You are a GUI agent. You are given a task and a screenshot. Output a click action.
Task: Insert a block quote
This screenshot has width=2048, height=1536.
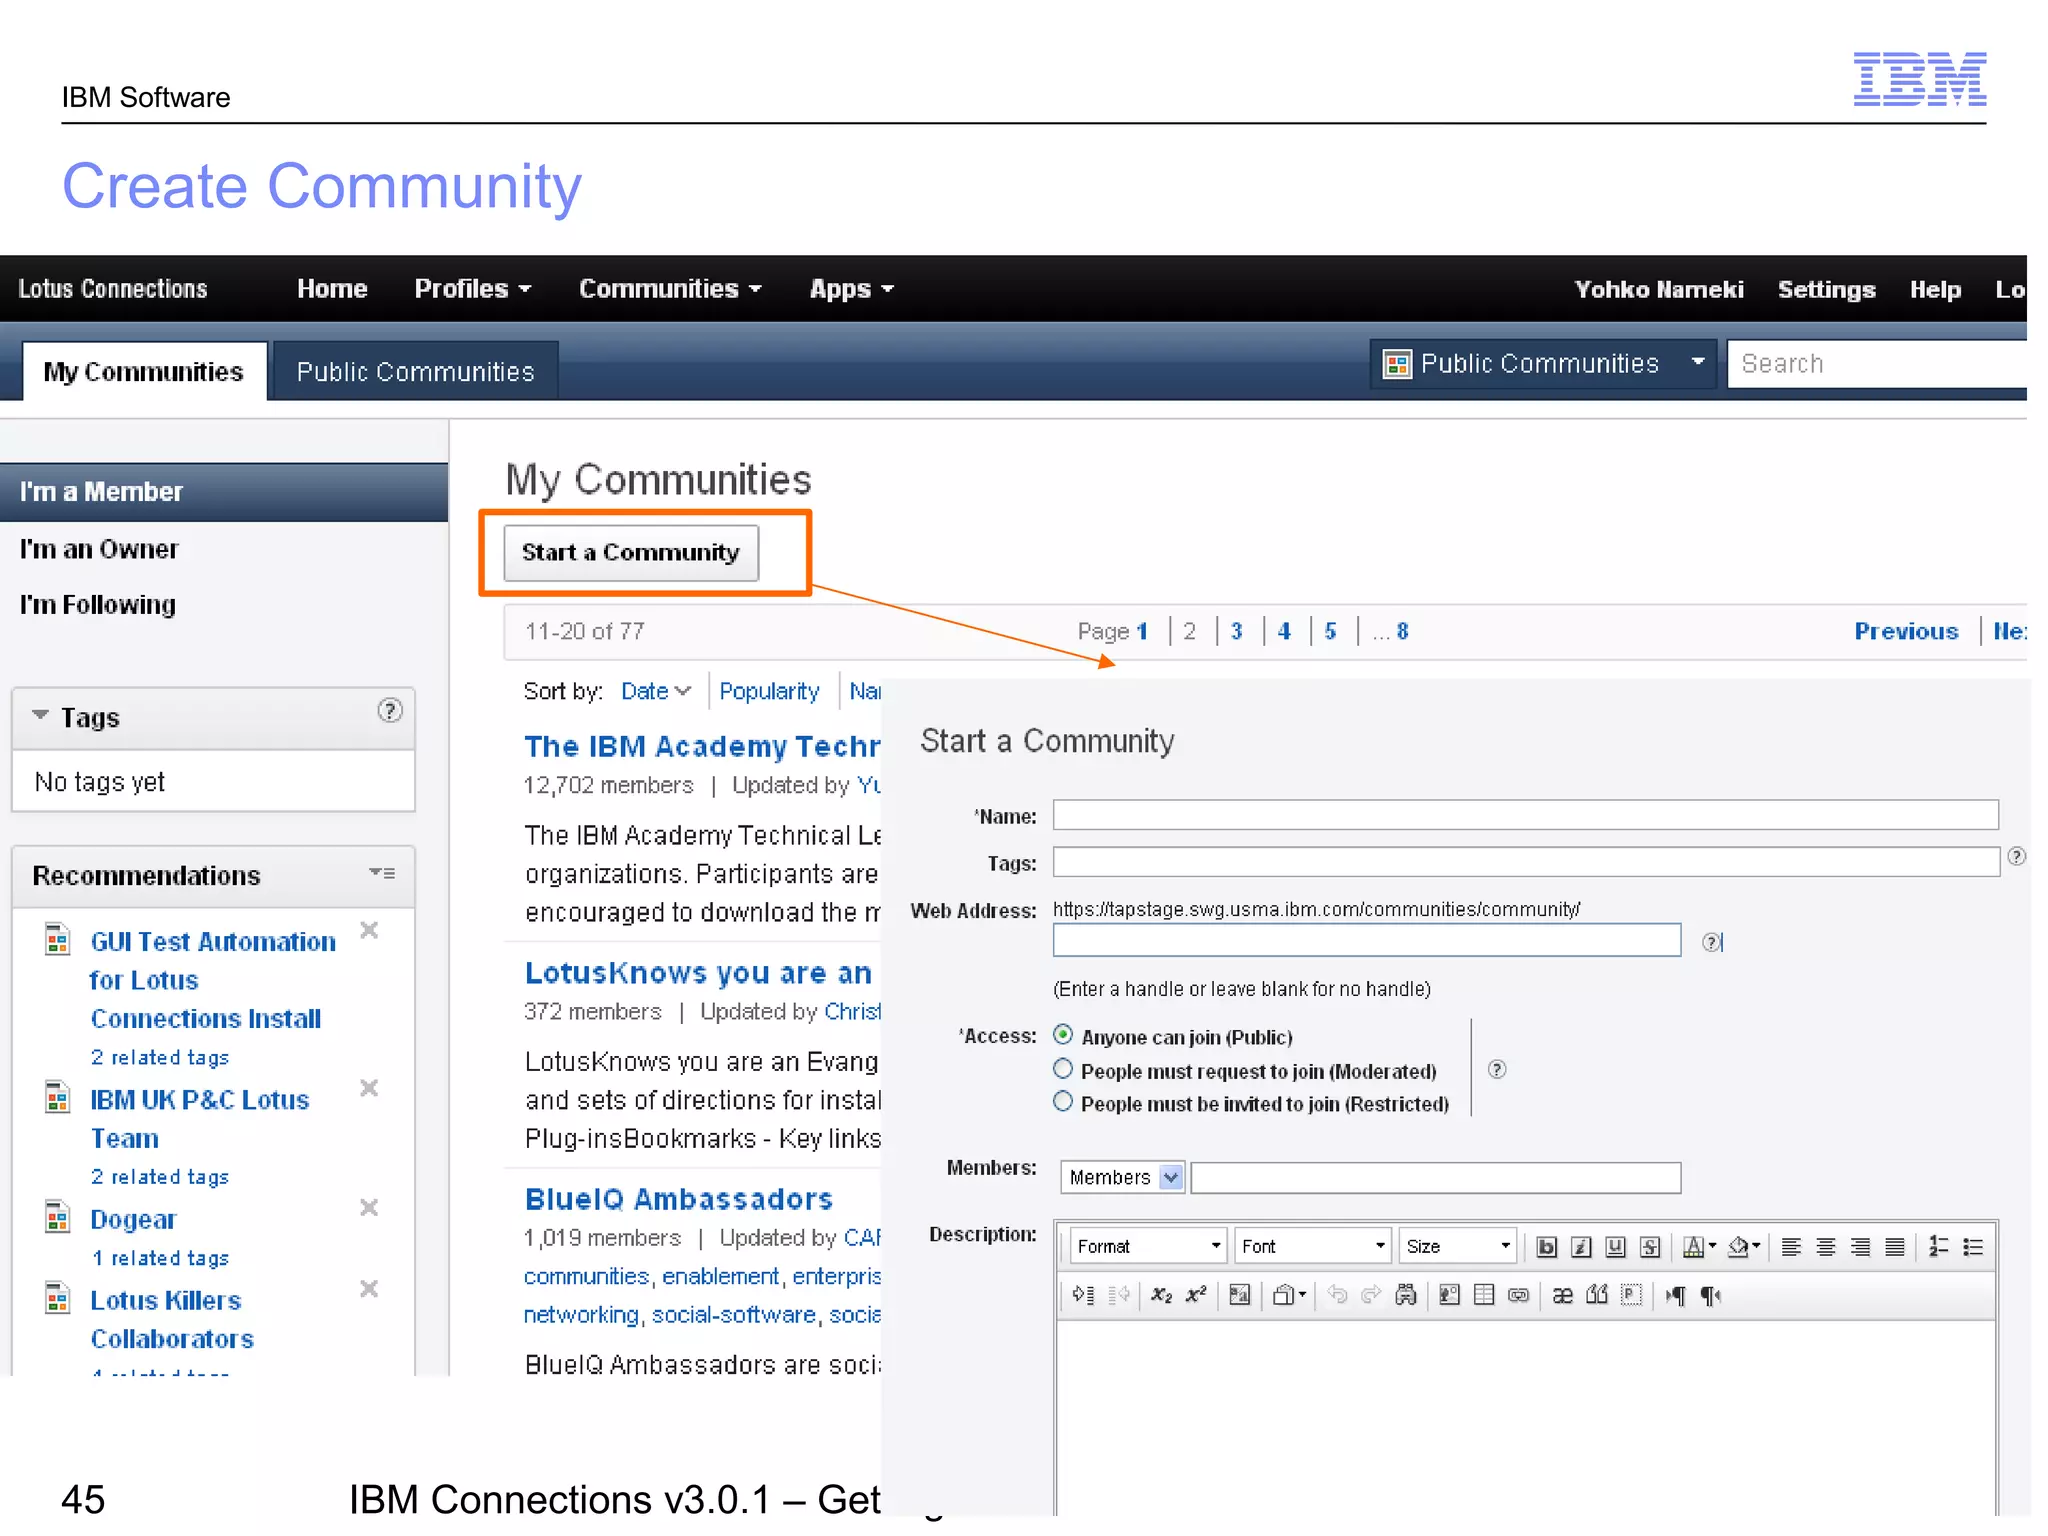coord(1597,1295)
